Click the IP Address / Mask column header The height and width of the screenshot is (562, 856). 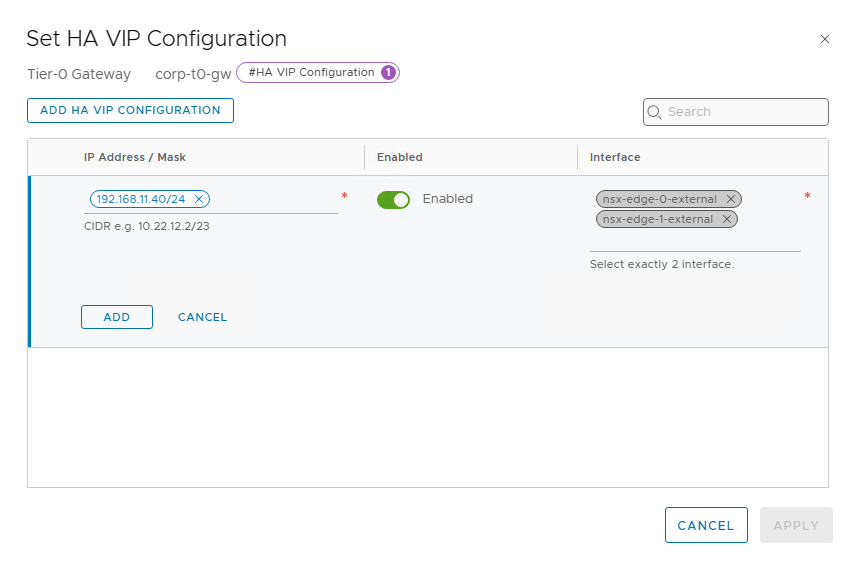(x=135, y=157)
